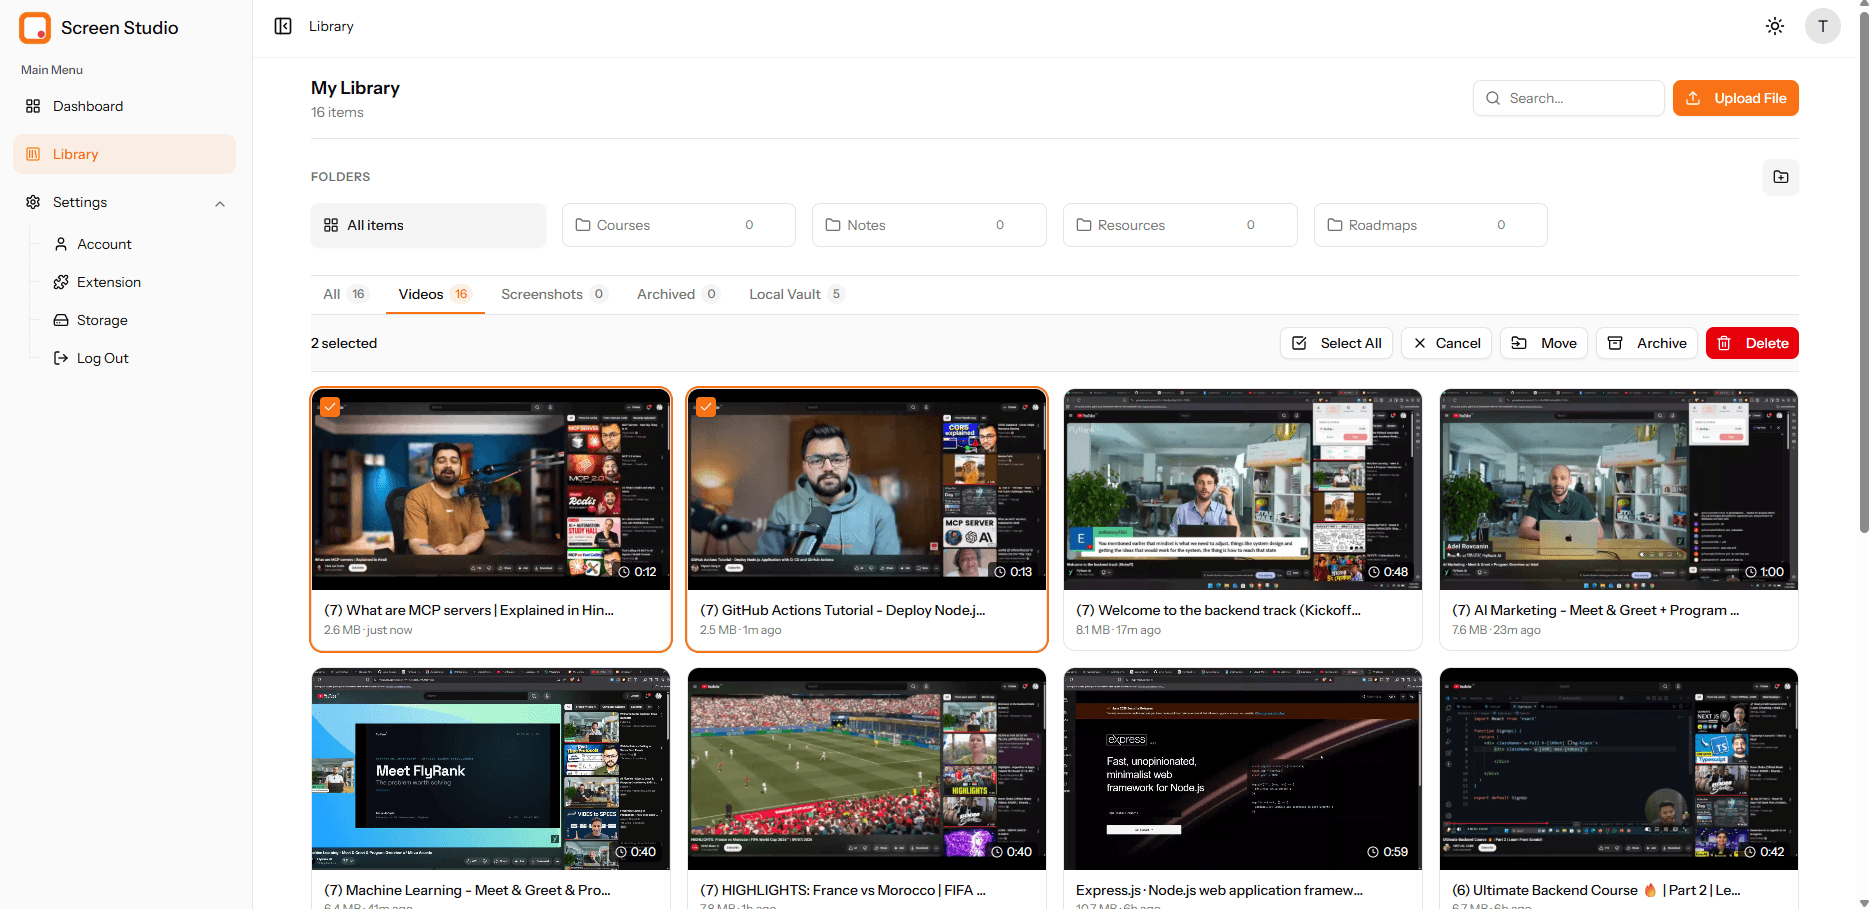Click the Select All checkbox icon
1870x909 pixels.
(x=1299, y=343)
